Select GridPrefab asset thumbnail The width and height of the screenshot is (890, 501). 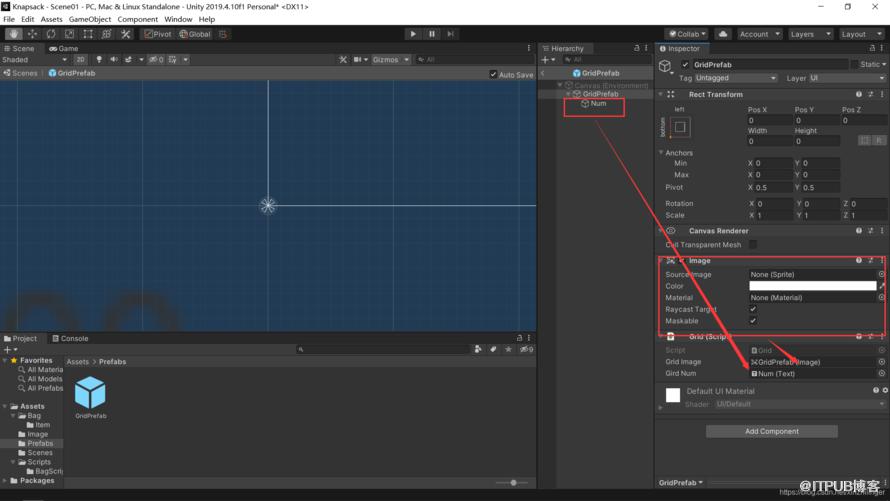[x=90, y=393]
